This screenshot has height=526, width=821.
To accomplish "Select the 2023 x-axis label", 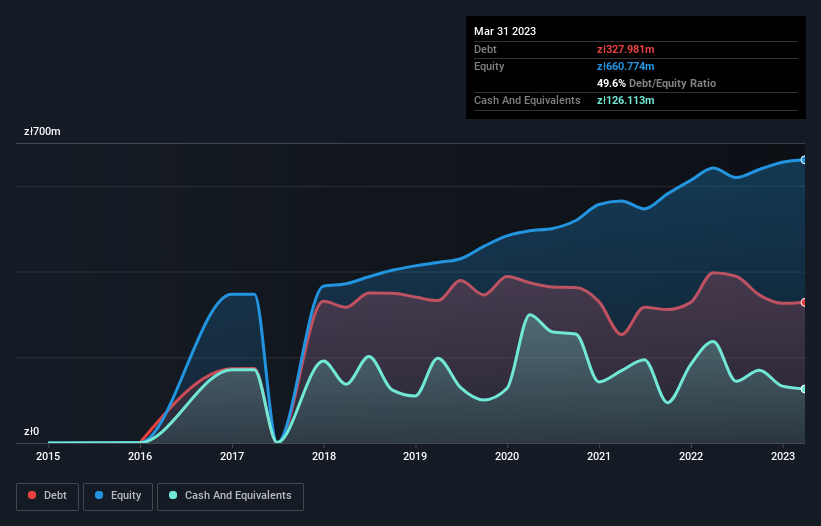I will [x=783, y=456].
